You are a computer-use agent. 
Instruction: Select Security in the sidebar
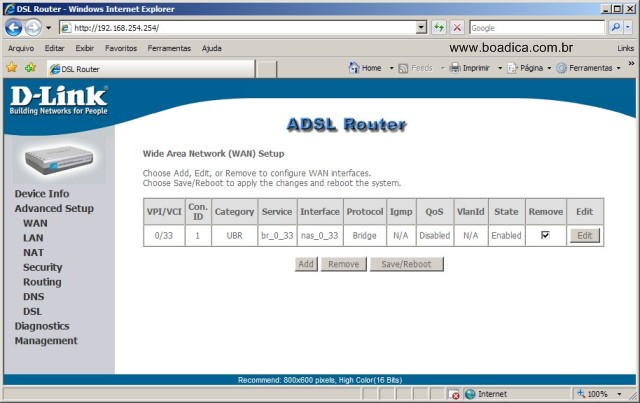43,267
